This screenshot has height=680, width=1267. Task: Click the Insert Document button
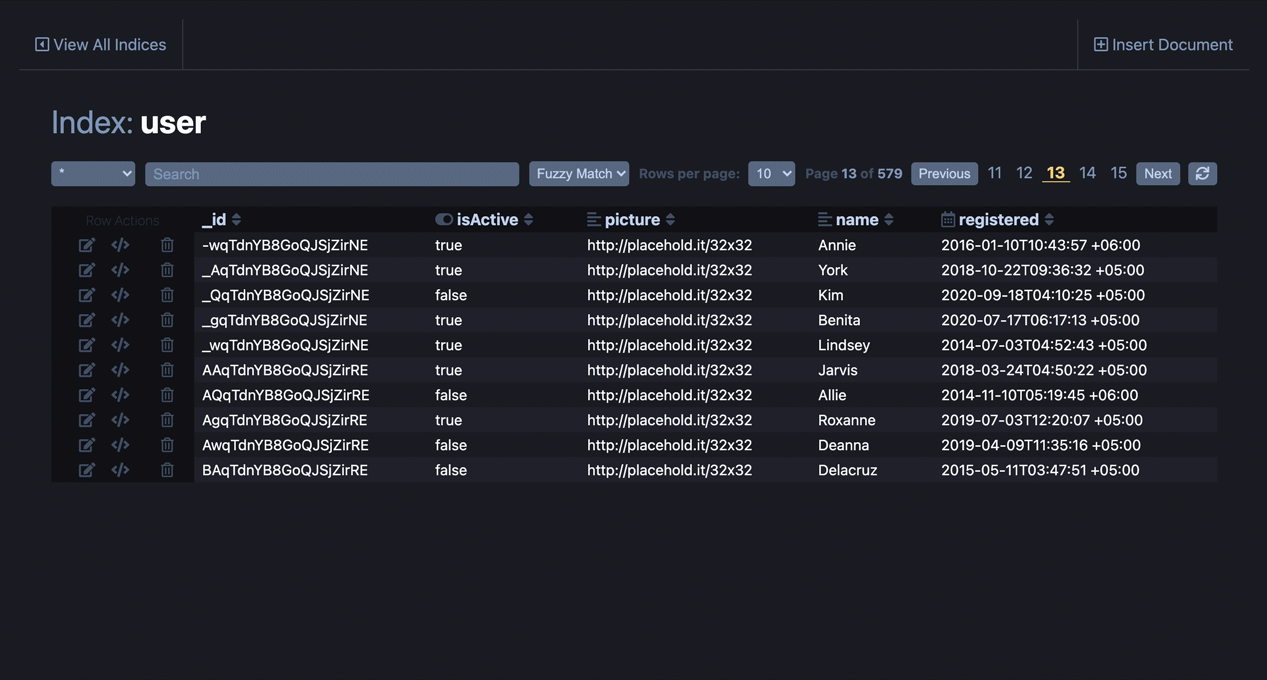(x=1162, y=44)
